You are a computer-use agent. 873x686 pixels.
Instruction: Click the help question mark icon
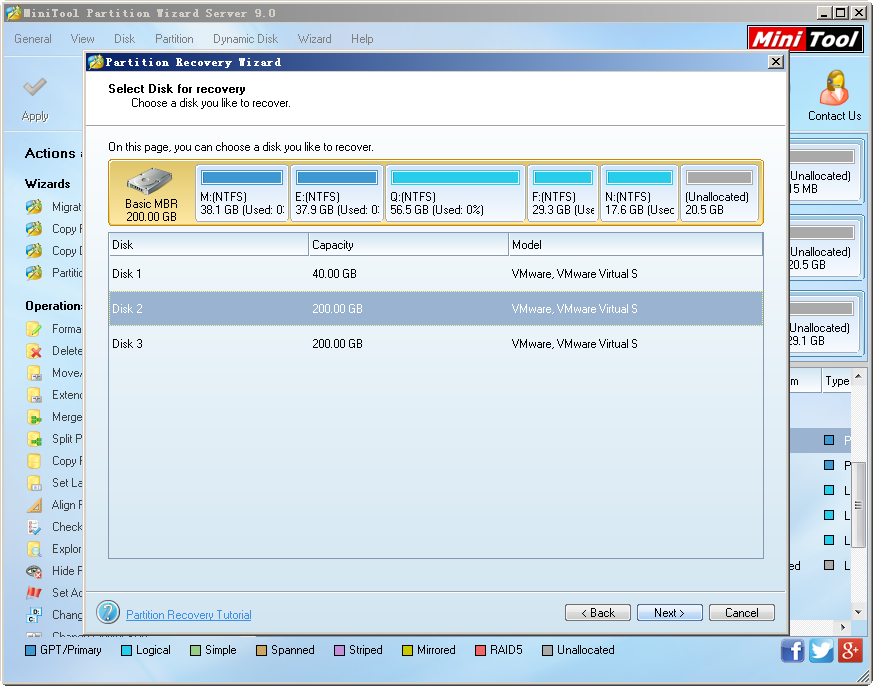click(108, 612)
